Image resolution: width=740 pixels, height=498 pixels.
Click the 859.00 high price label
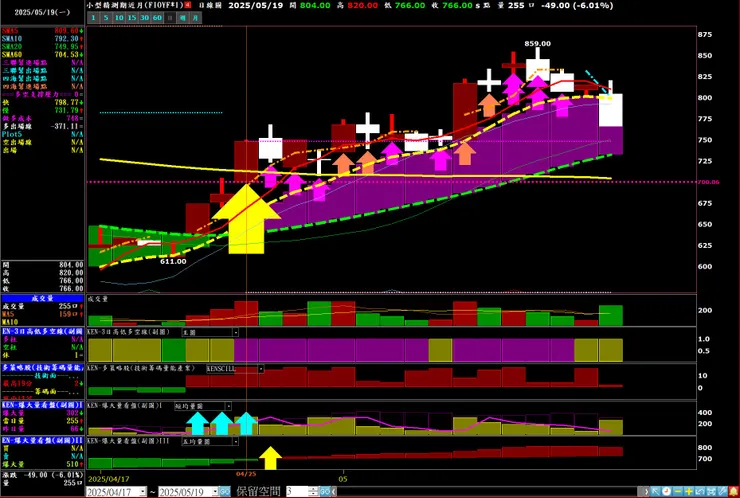tap(538, 43)
